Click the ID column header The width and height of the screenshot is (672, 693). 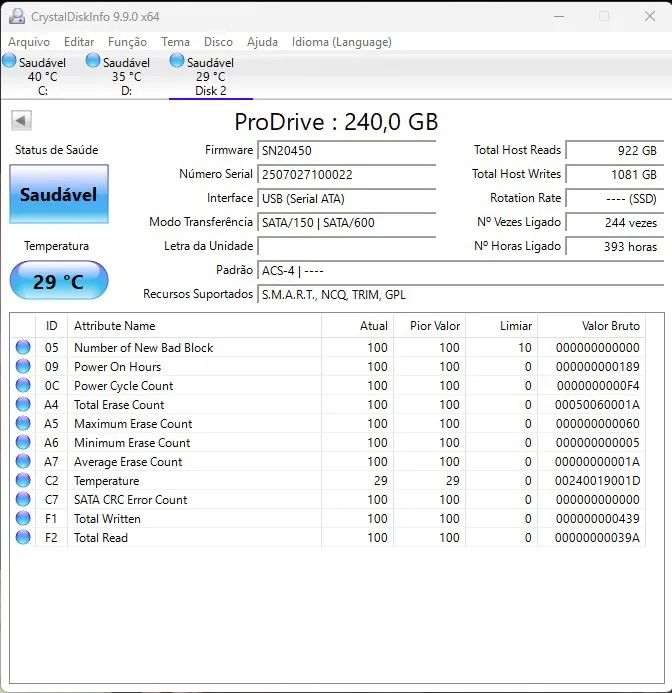coord(51,326)
